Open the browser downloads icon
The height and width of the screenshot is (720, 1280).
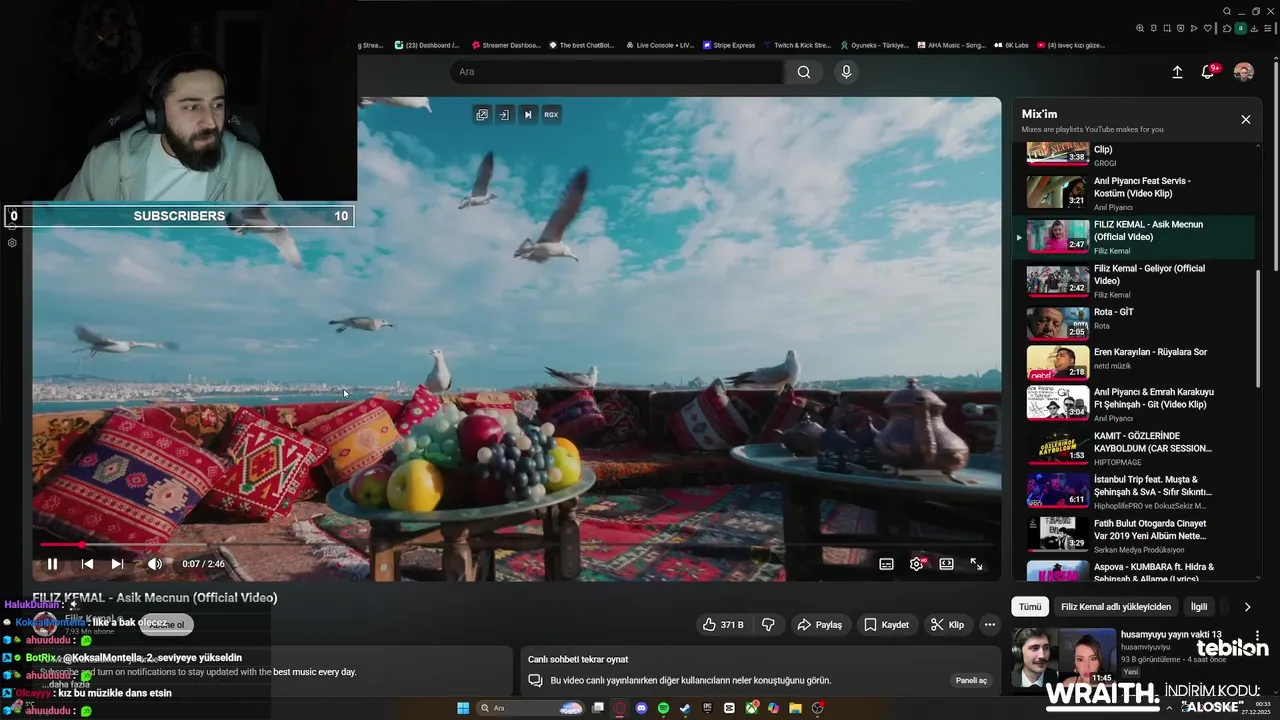coord(1254,28)
